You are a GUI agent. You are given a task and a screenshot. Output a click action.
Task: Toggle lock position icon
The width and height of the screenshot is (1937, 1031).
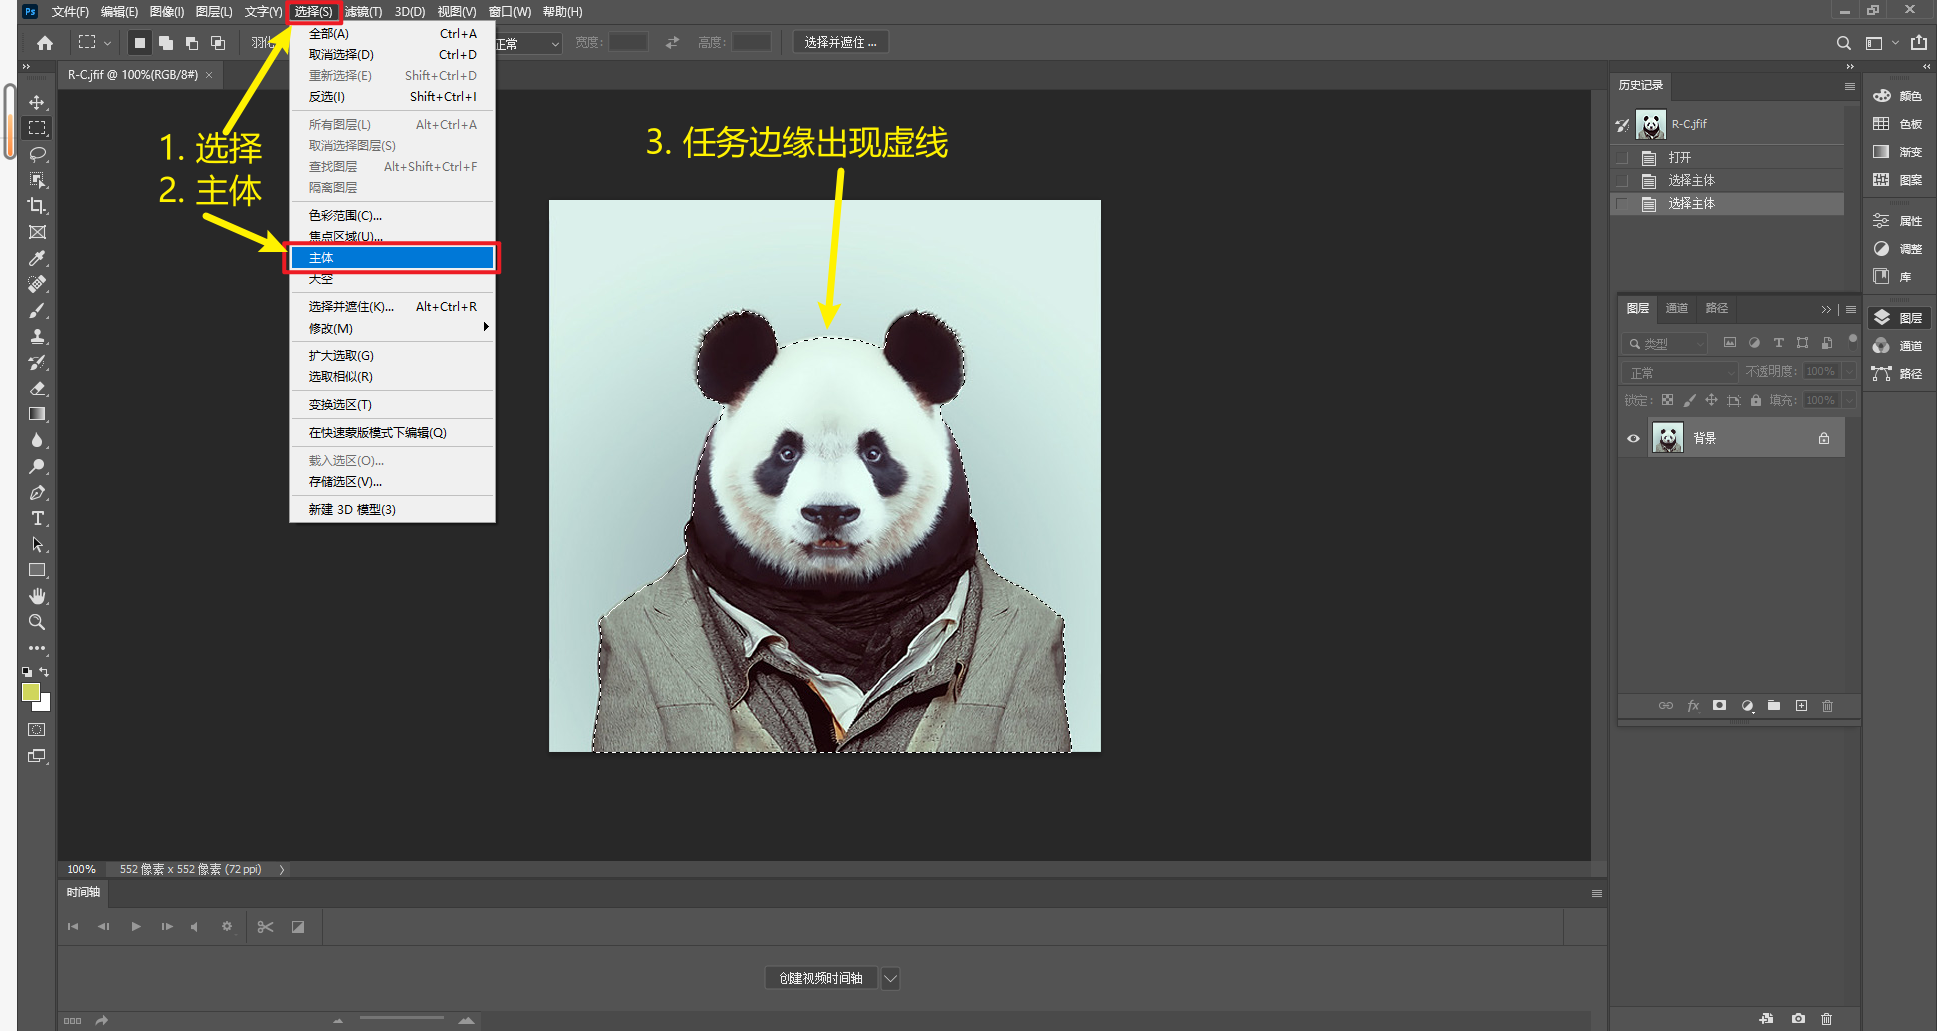click(x=1711, y=400)
